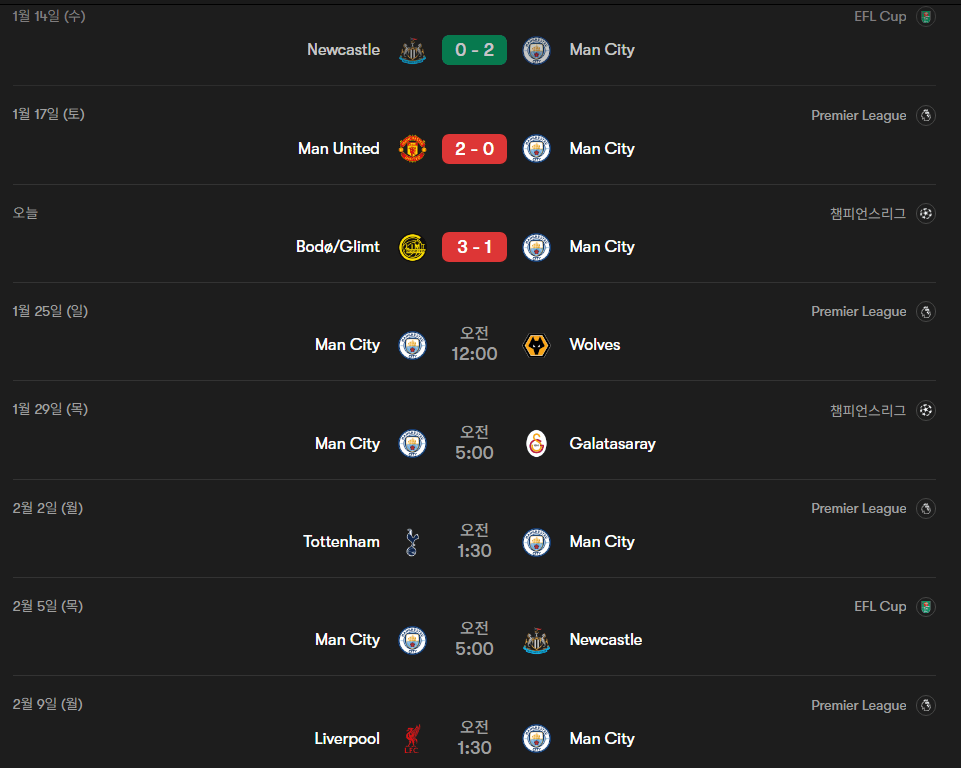961x768 pixels.
Task: Open the green 0 - 2 score badge
Action: tap(474, 50)
